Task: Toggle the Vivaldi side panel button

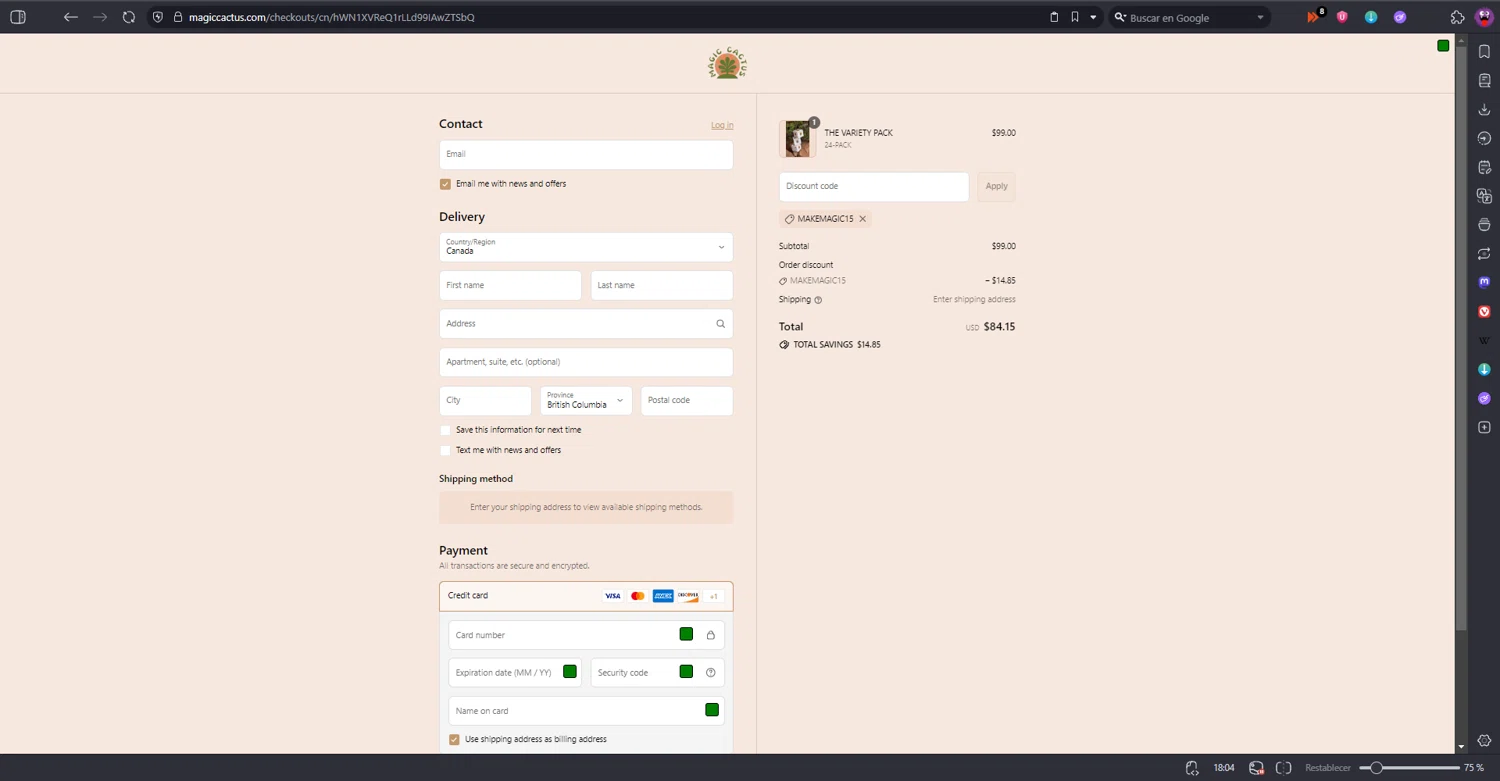Action: point(17,17)
